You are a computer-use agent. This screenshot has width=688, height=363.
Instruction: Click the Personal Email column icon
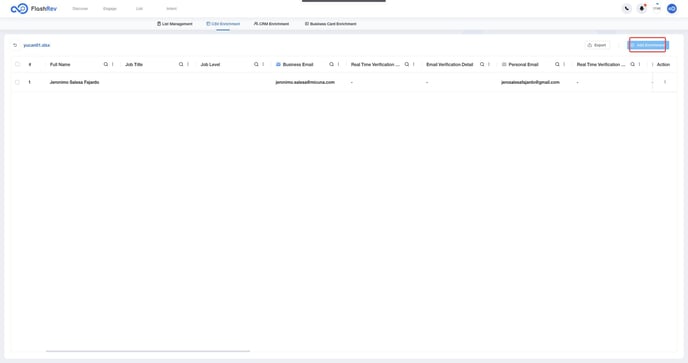pyautogui.click(x=504, y=65)
